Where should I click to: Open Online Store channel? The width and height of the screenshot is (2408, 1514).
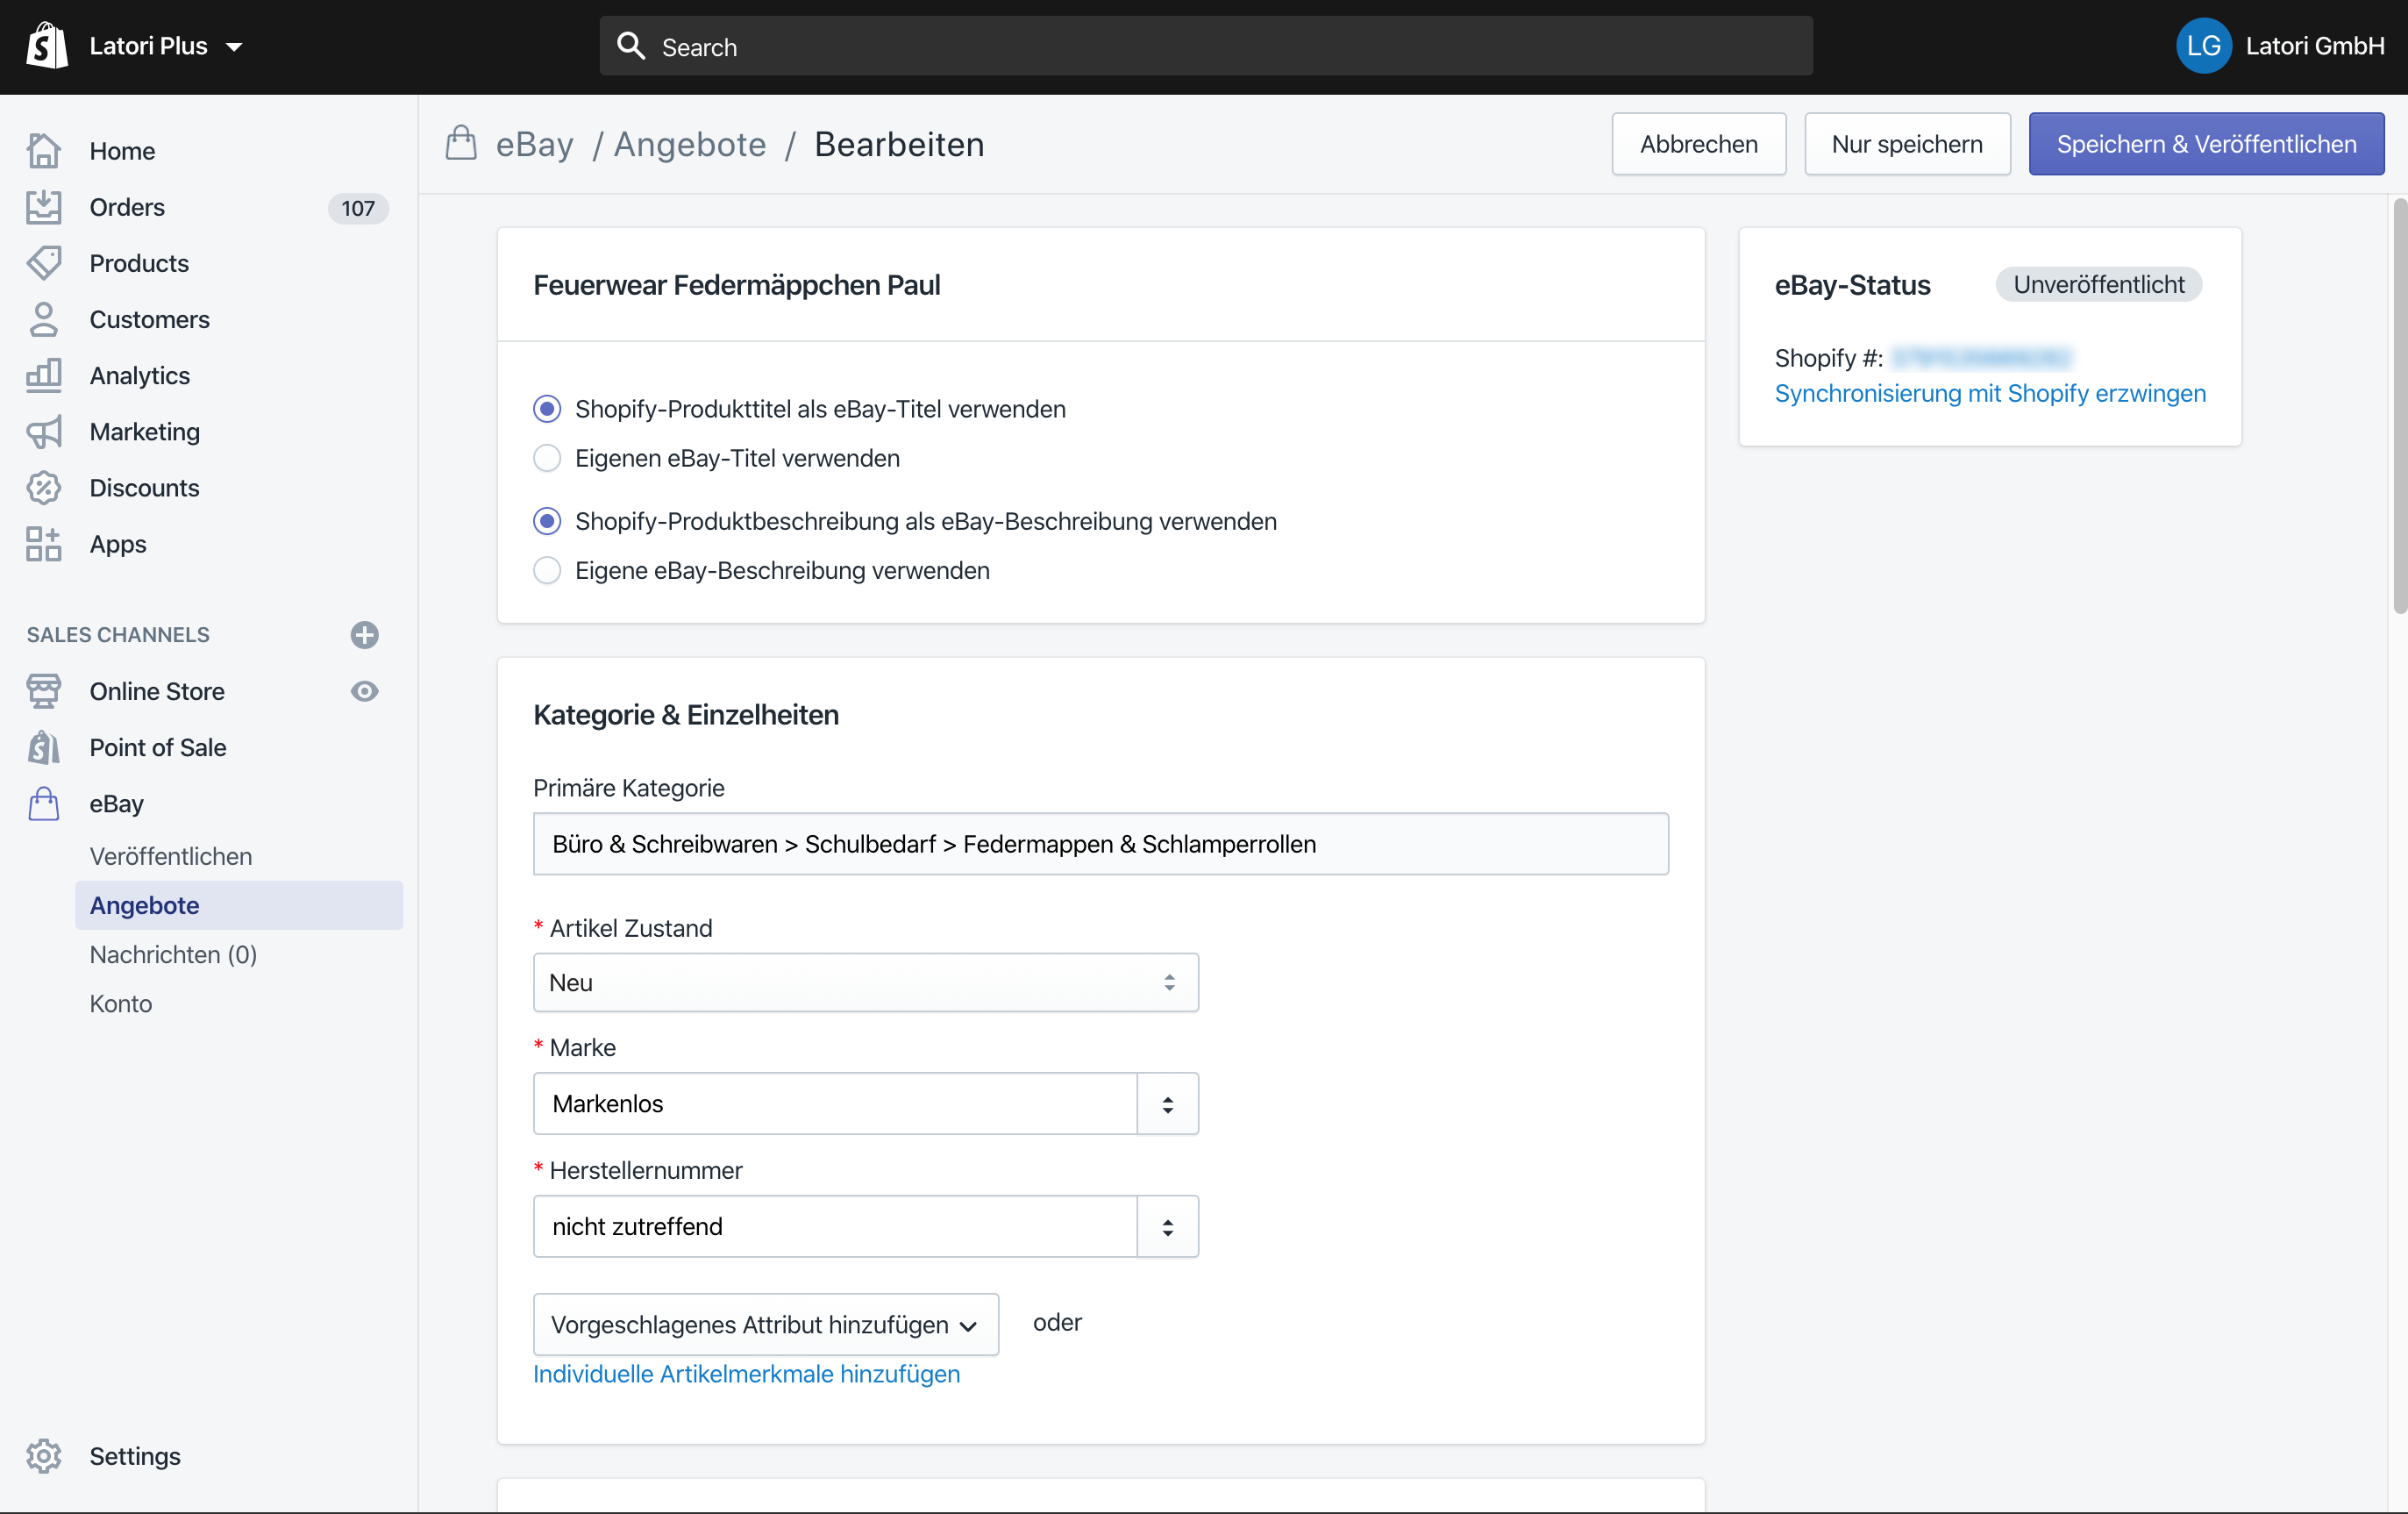157,691
